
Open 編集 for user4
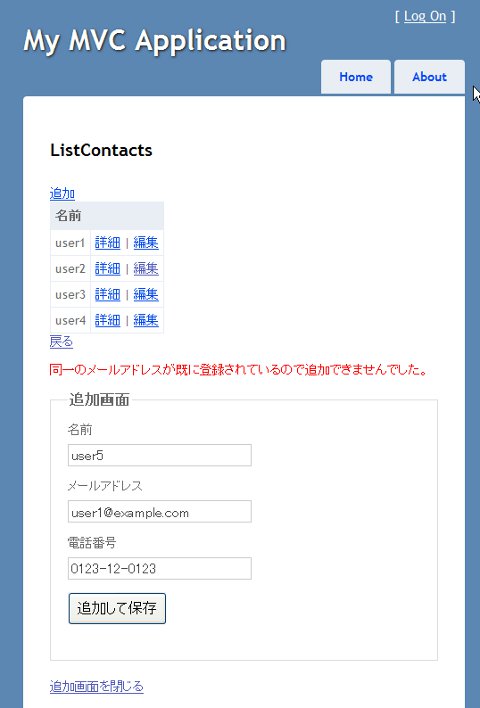click(146, 320)
